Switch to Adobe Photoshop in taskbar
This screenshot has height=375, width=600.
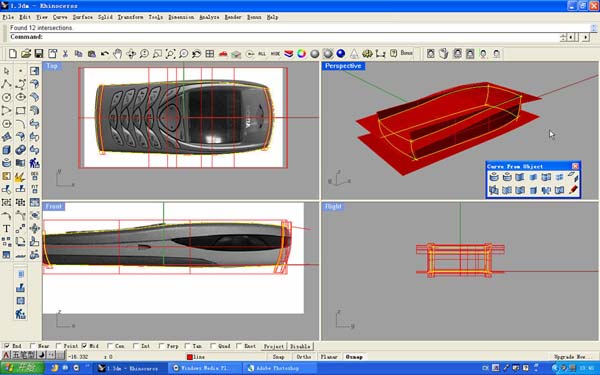coord(278,368)
